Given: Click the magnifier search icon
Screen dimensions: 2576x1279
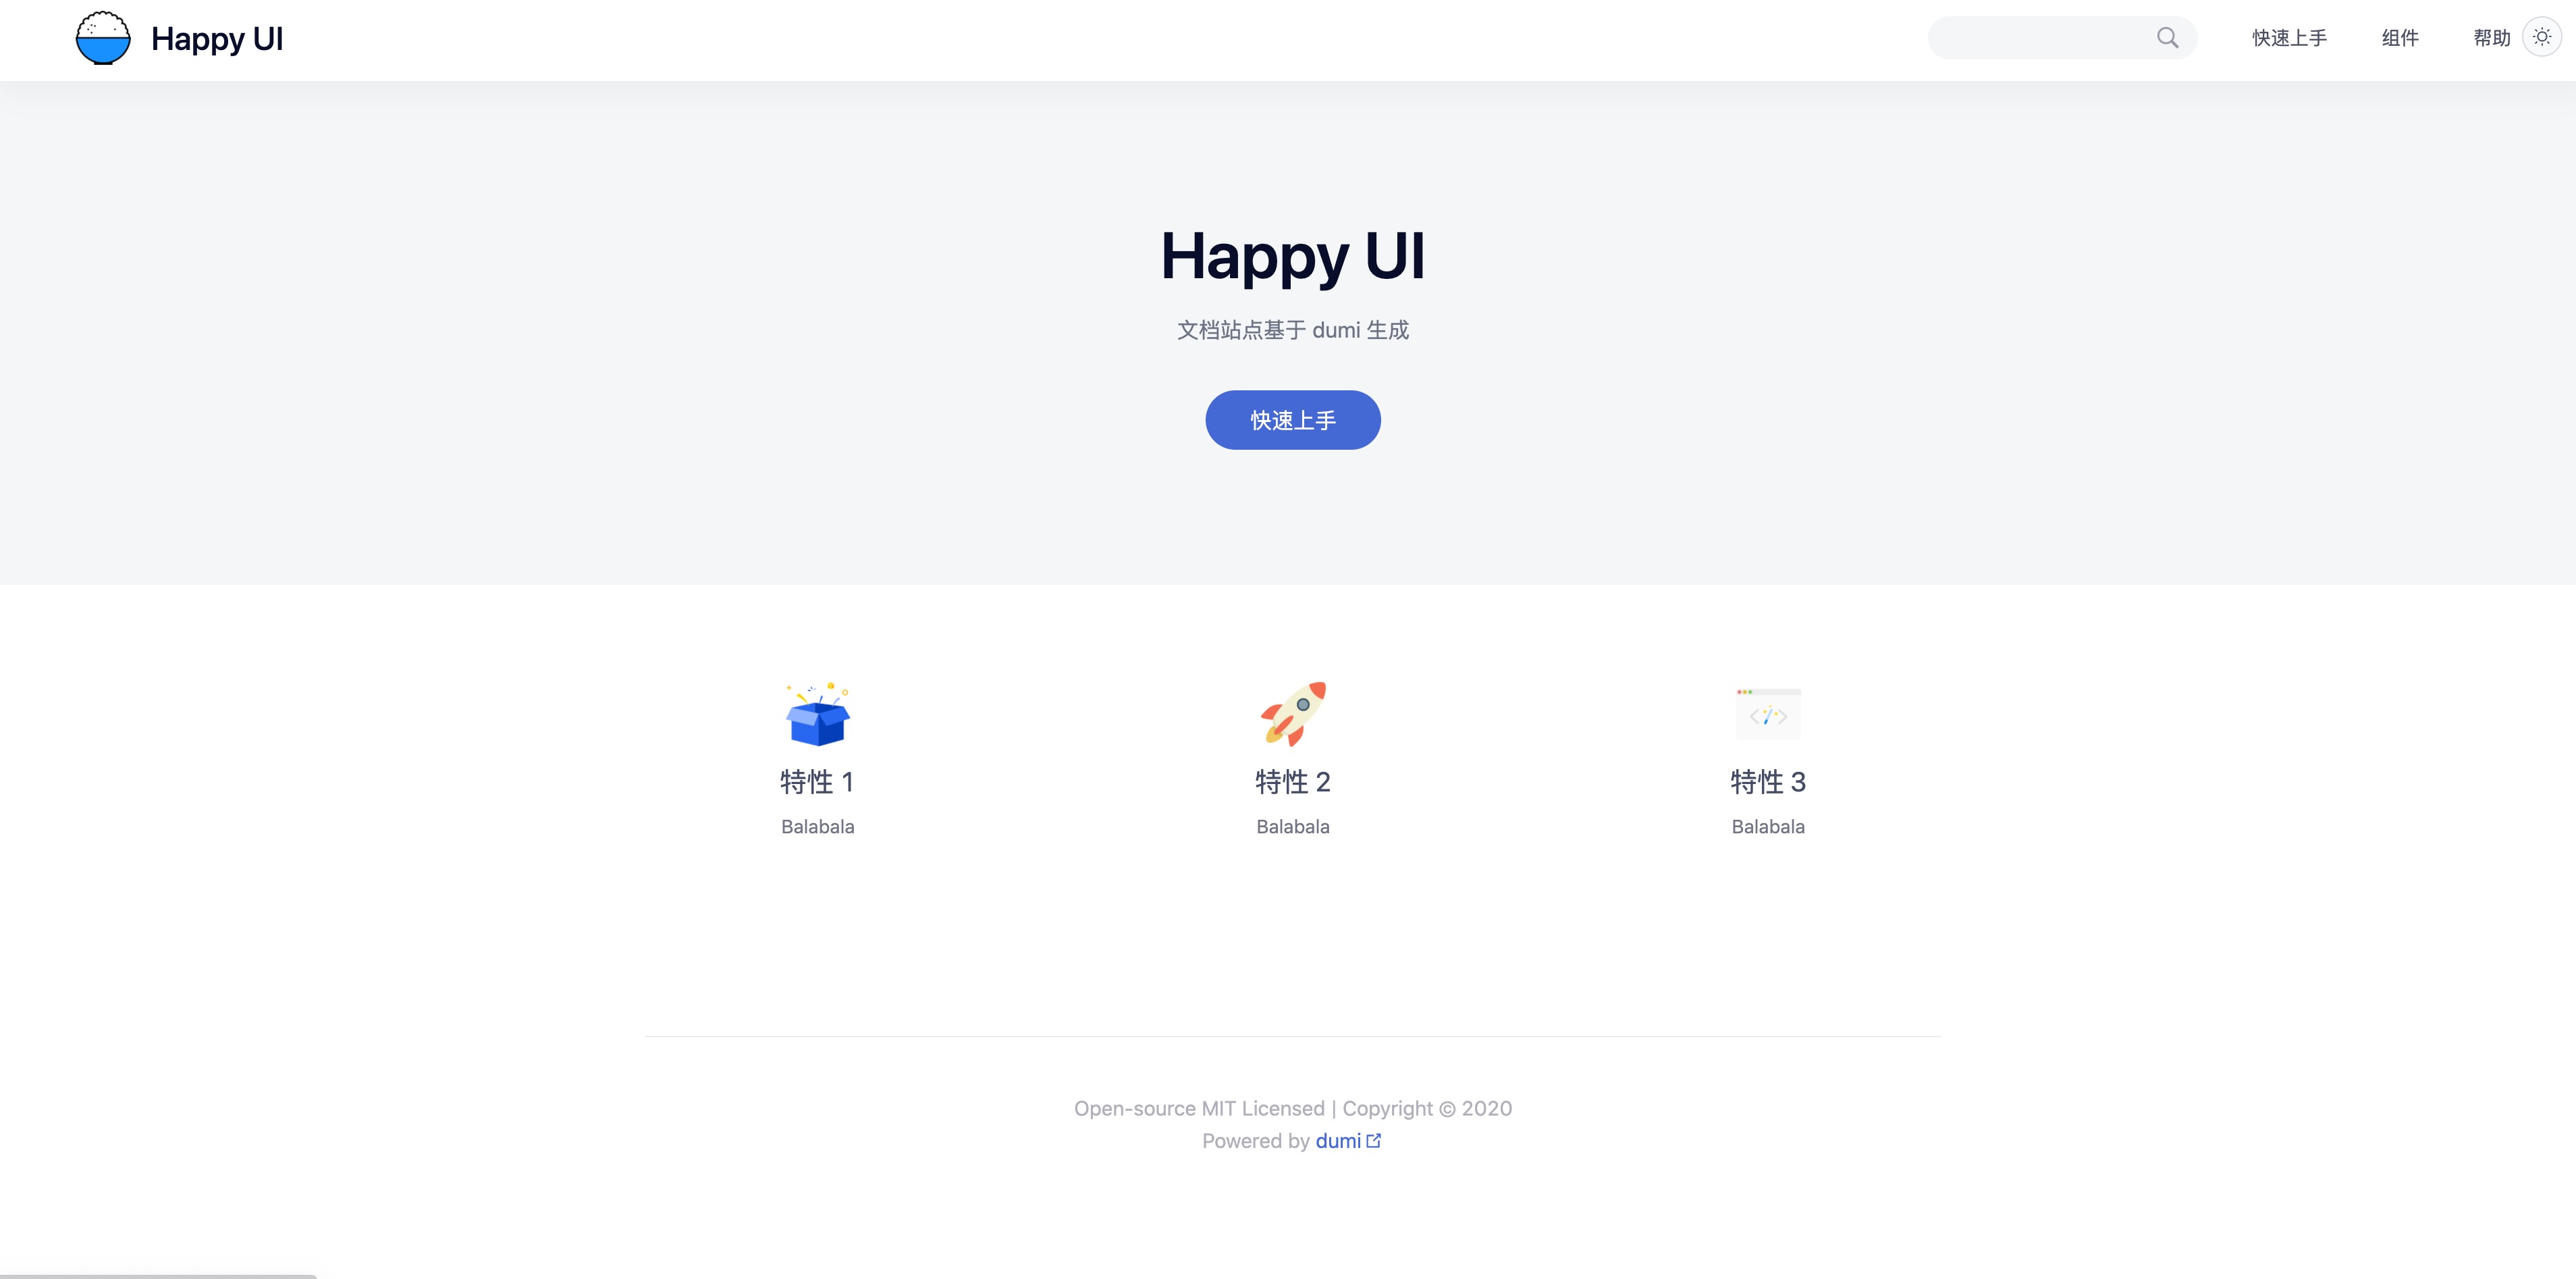Looking at the screenshot, I should tap(2167, 38).
